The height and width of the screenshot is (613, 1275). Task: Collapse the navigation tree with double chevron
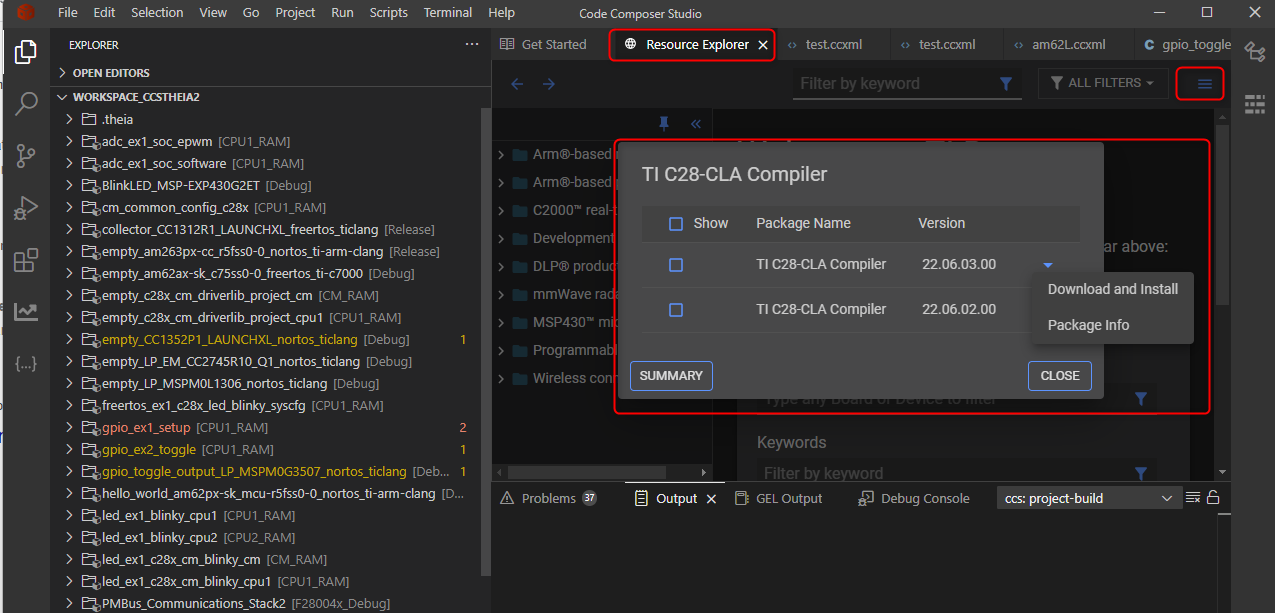[x=696, y=124]
